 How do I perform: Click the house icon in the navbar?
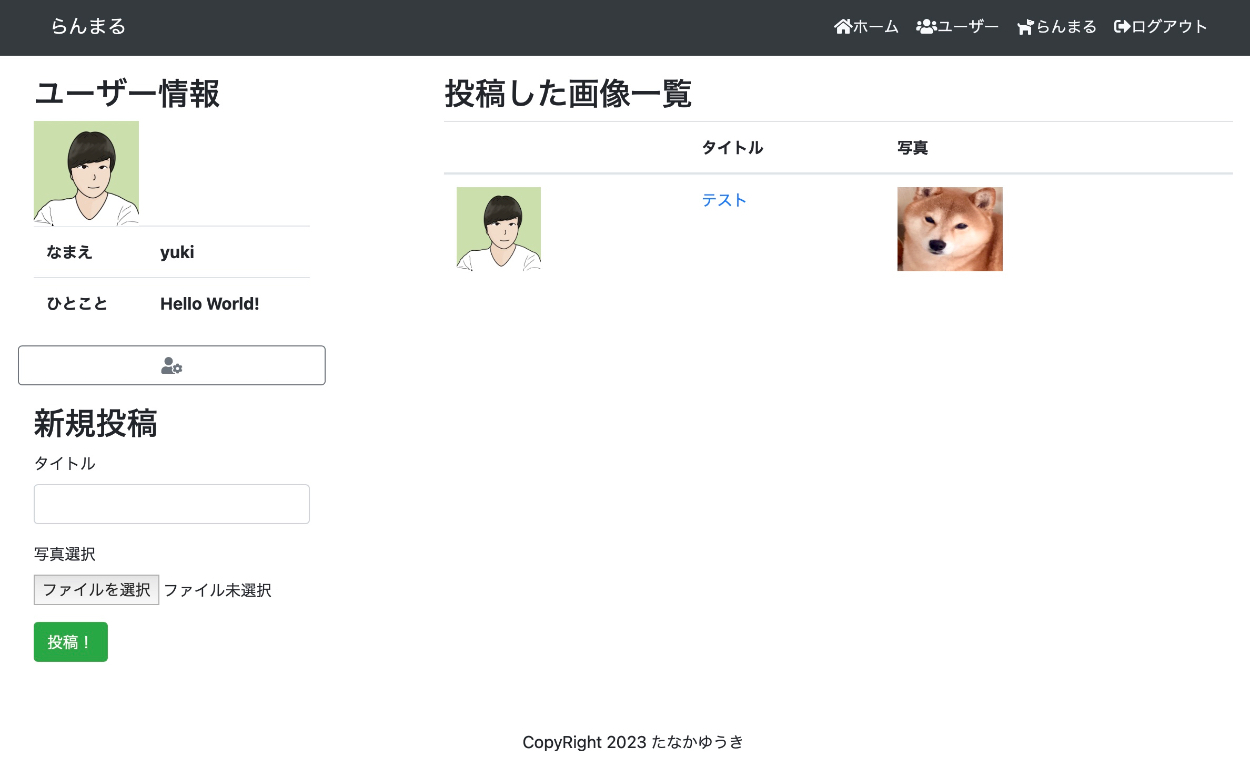click(842, 27)
